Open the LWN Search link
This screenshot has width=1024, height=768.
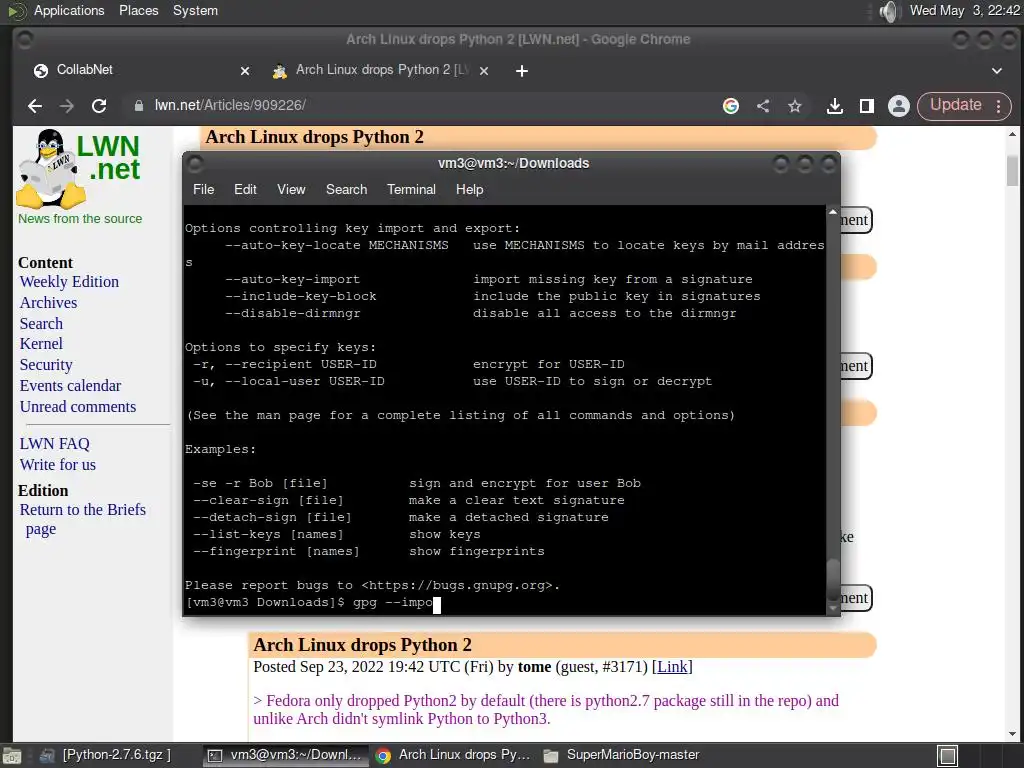(41, 324)
